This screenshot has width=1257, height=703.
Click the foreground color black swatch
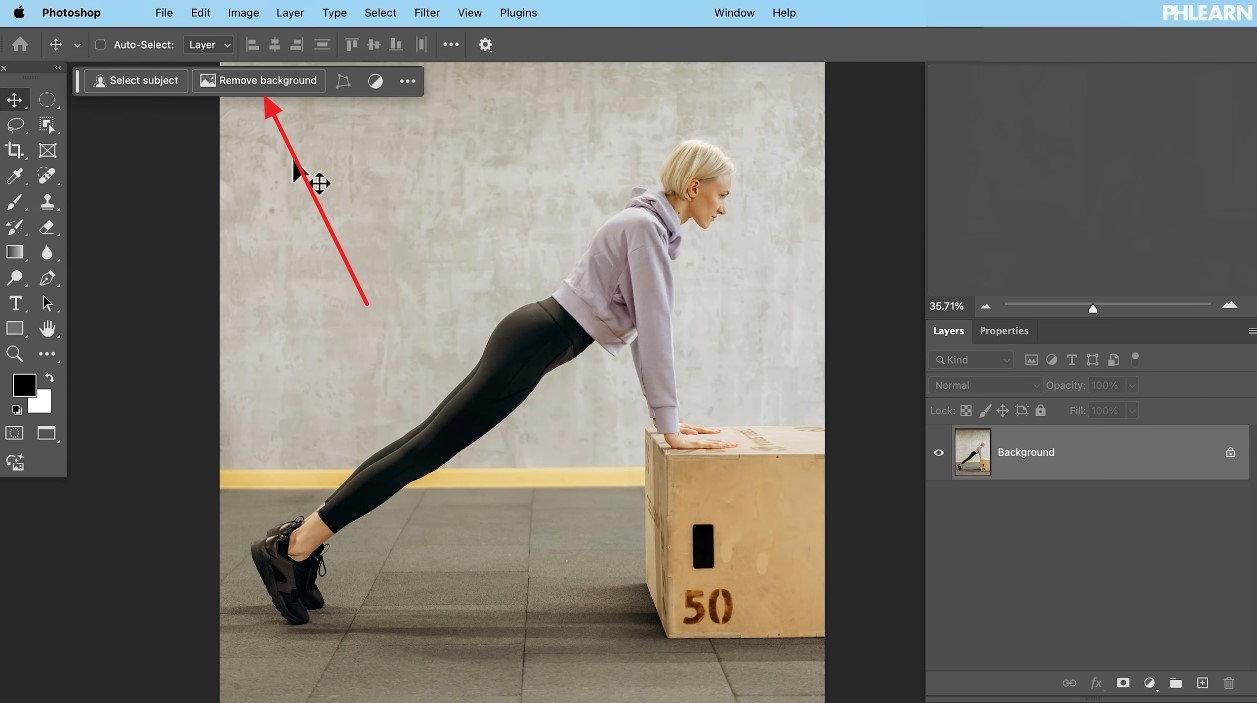tap(23, 385)
